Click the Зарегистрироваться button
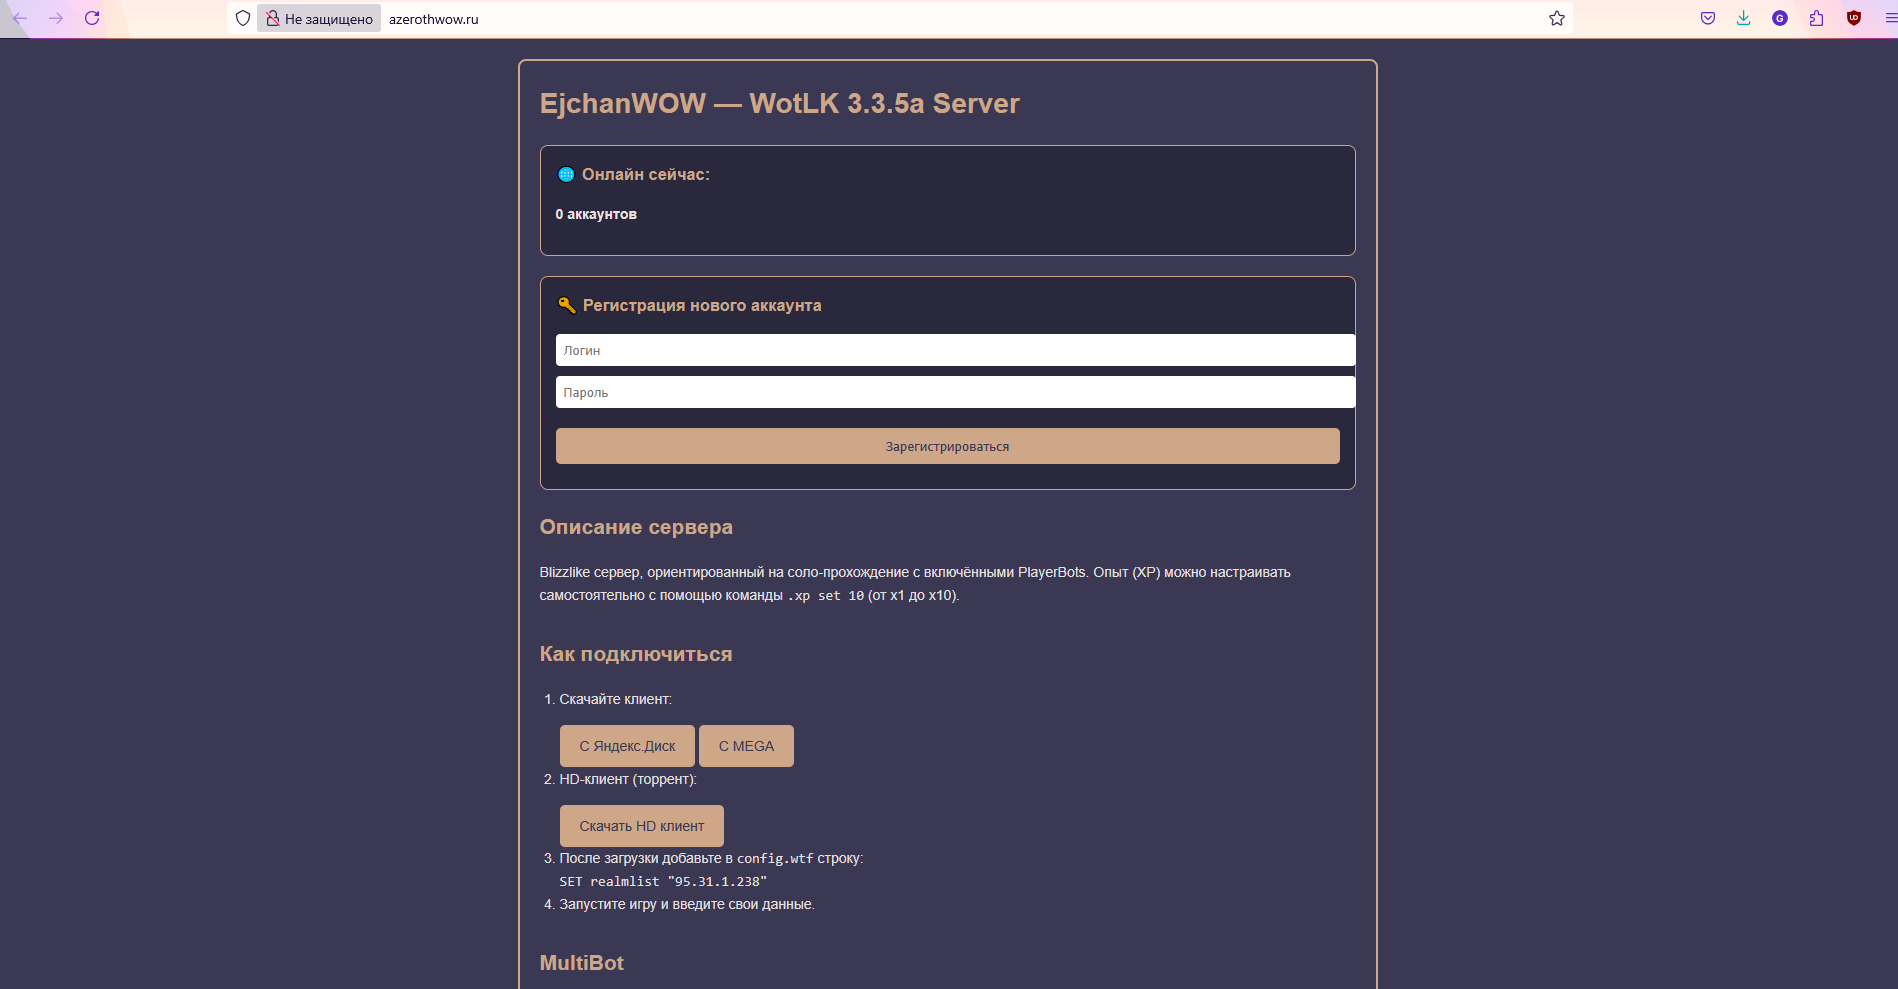 [947, 446]
